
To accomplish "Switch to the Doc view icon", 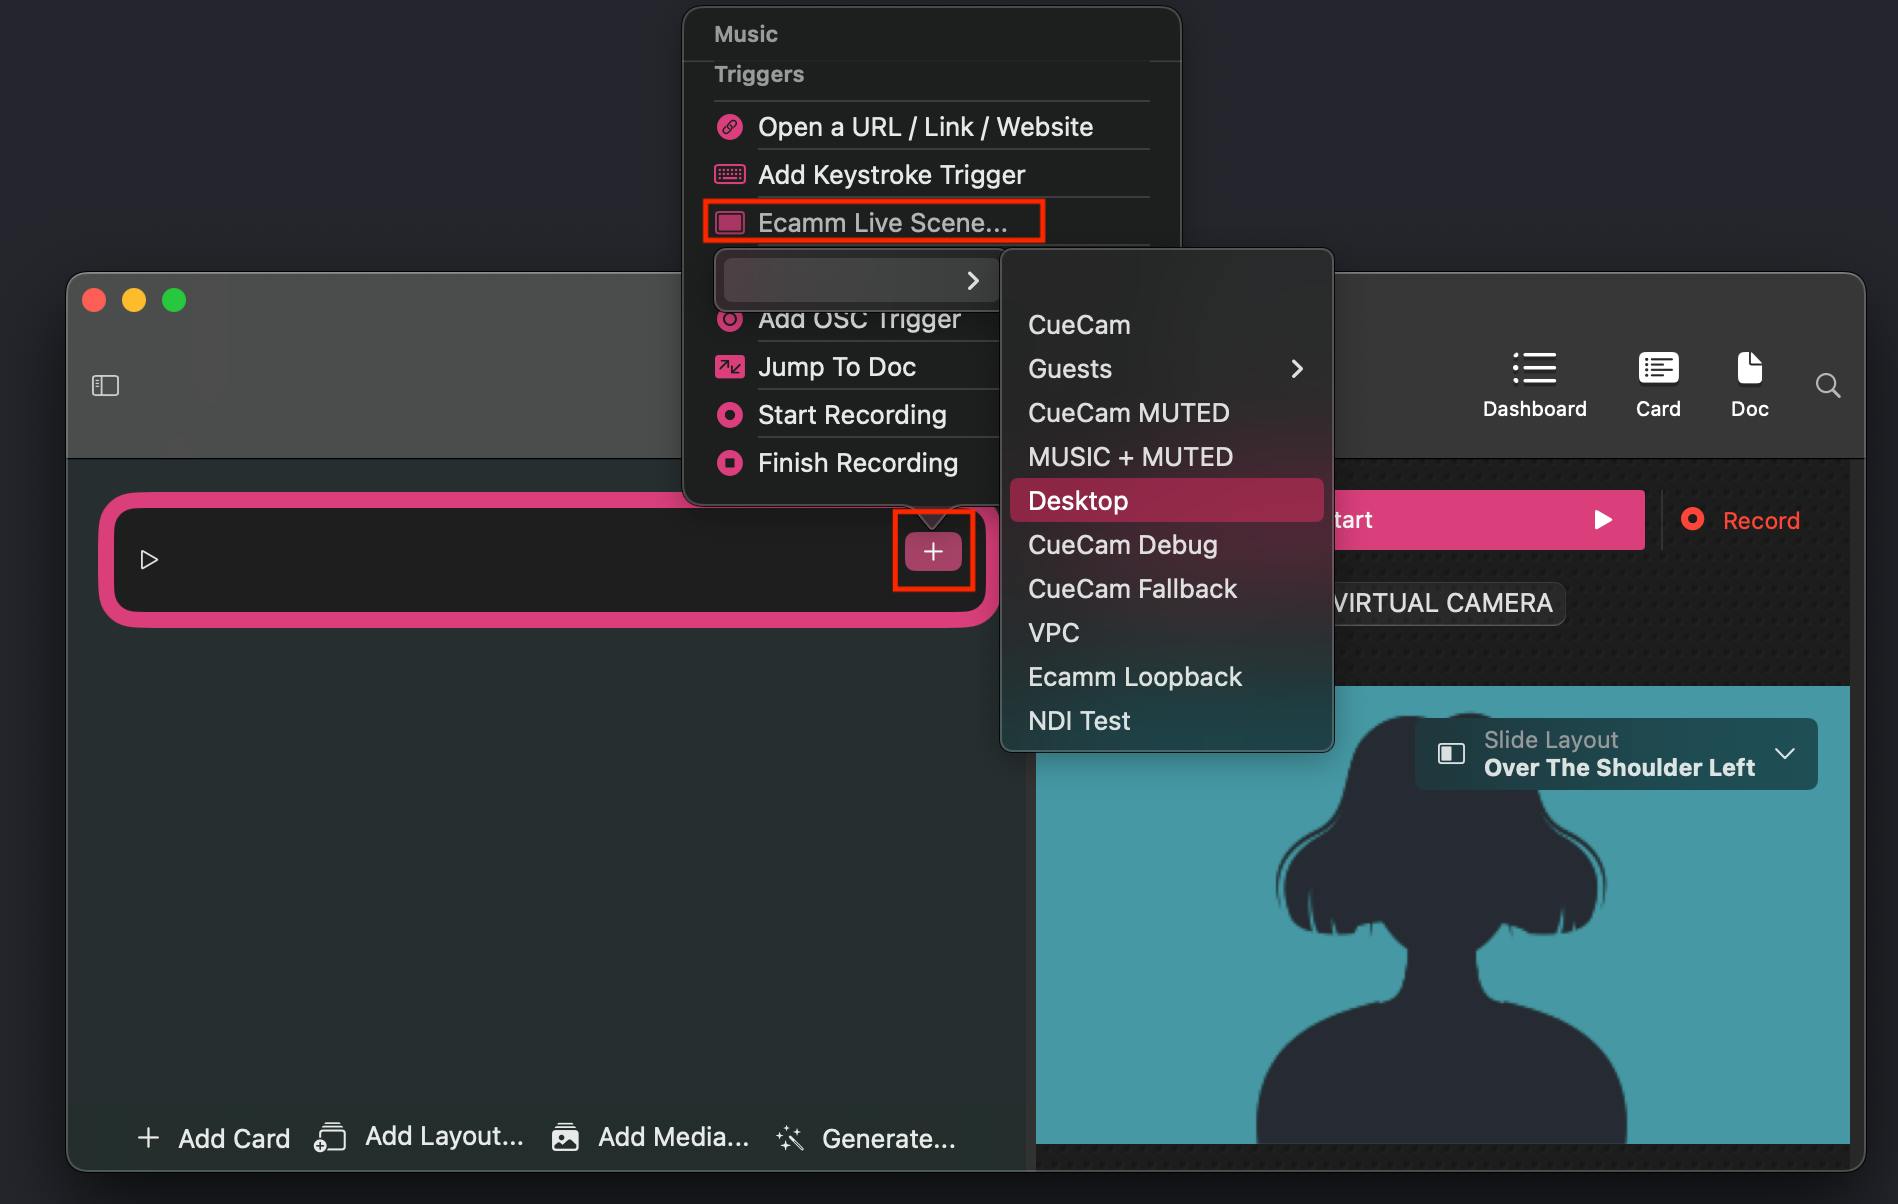I will tap(1750, 368).
